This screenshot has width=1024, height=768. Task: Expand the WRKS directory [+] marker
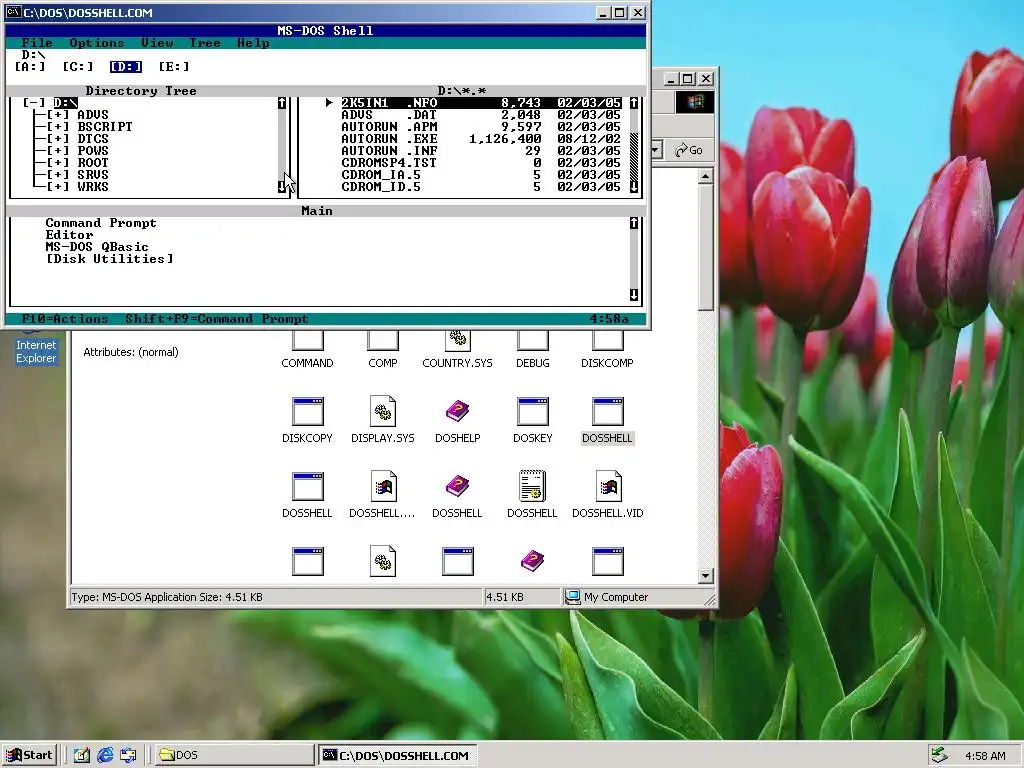click(58, 187)
